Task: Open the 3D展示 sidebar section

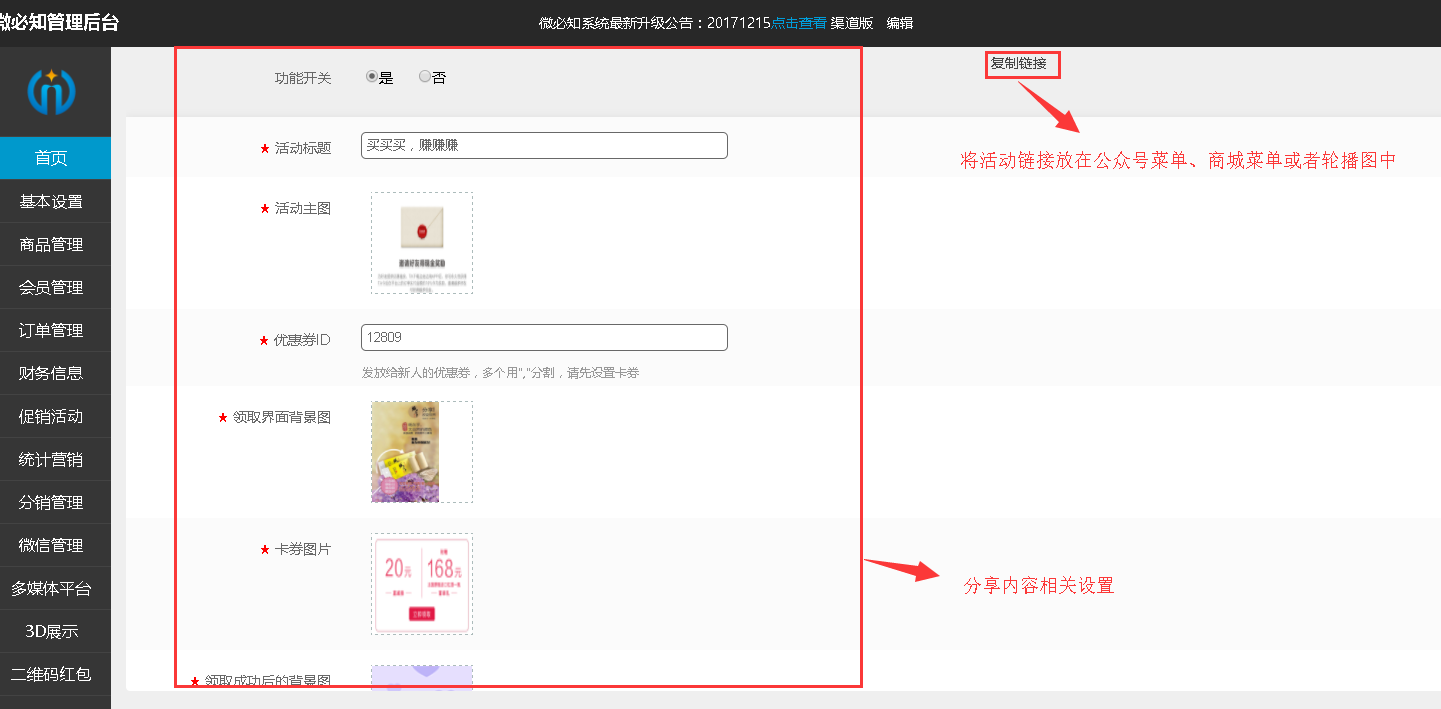Action: [55, 631]
